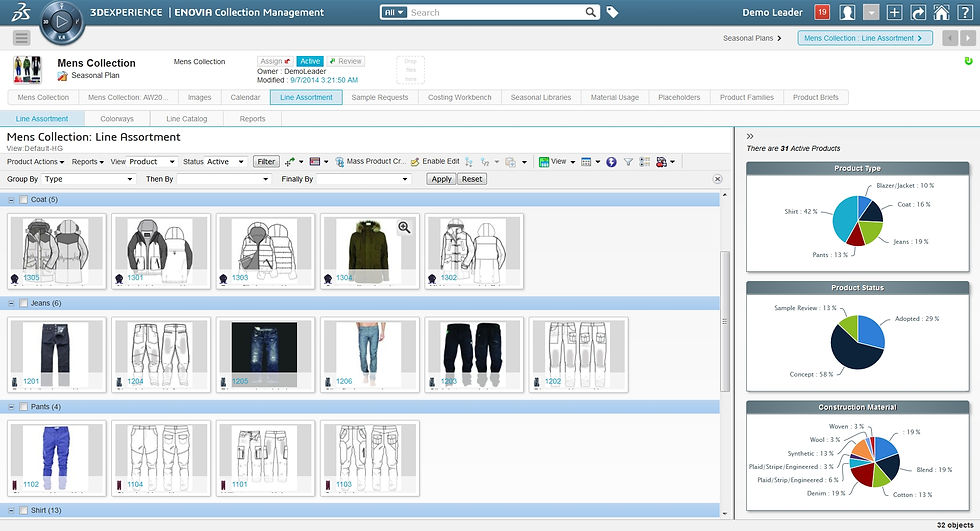This screenshot has height=531, width=980.
Task: Click the magnifier zoom icon on coat 1304
Action: point(404,227)
